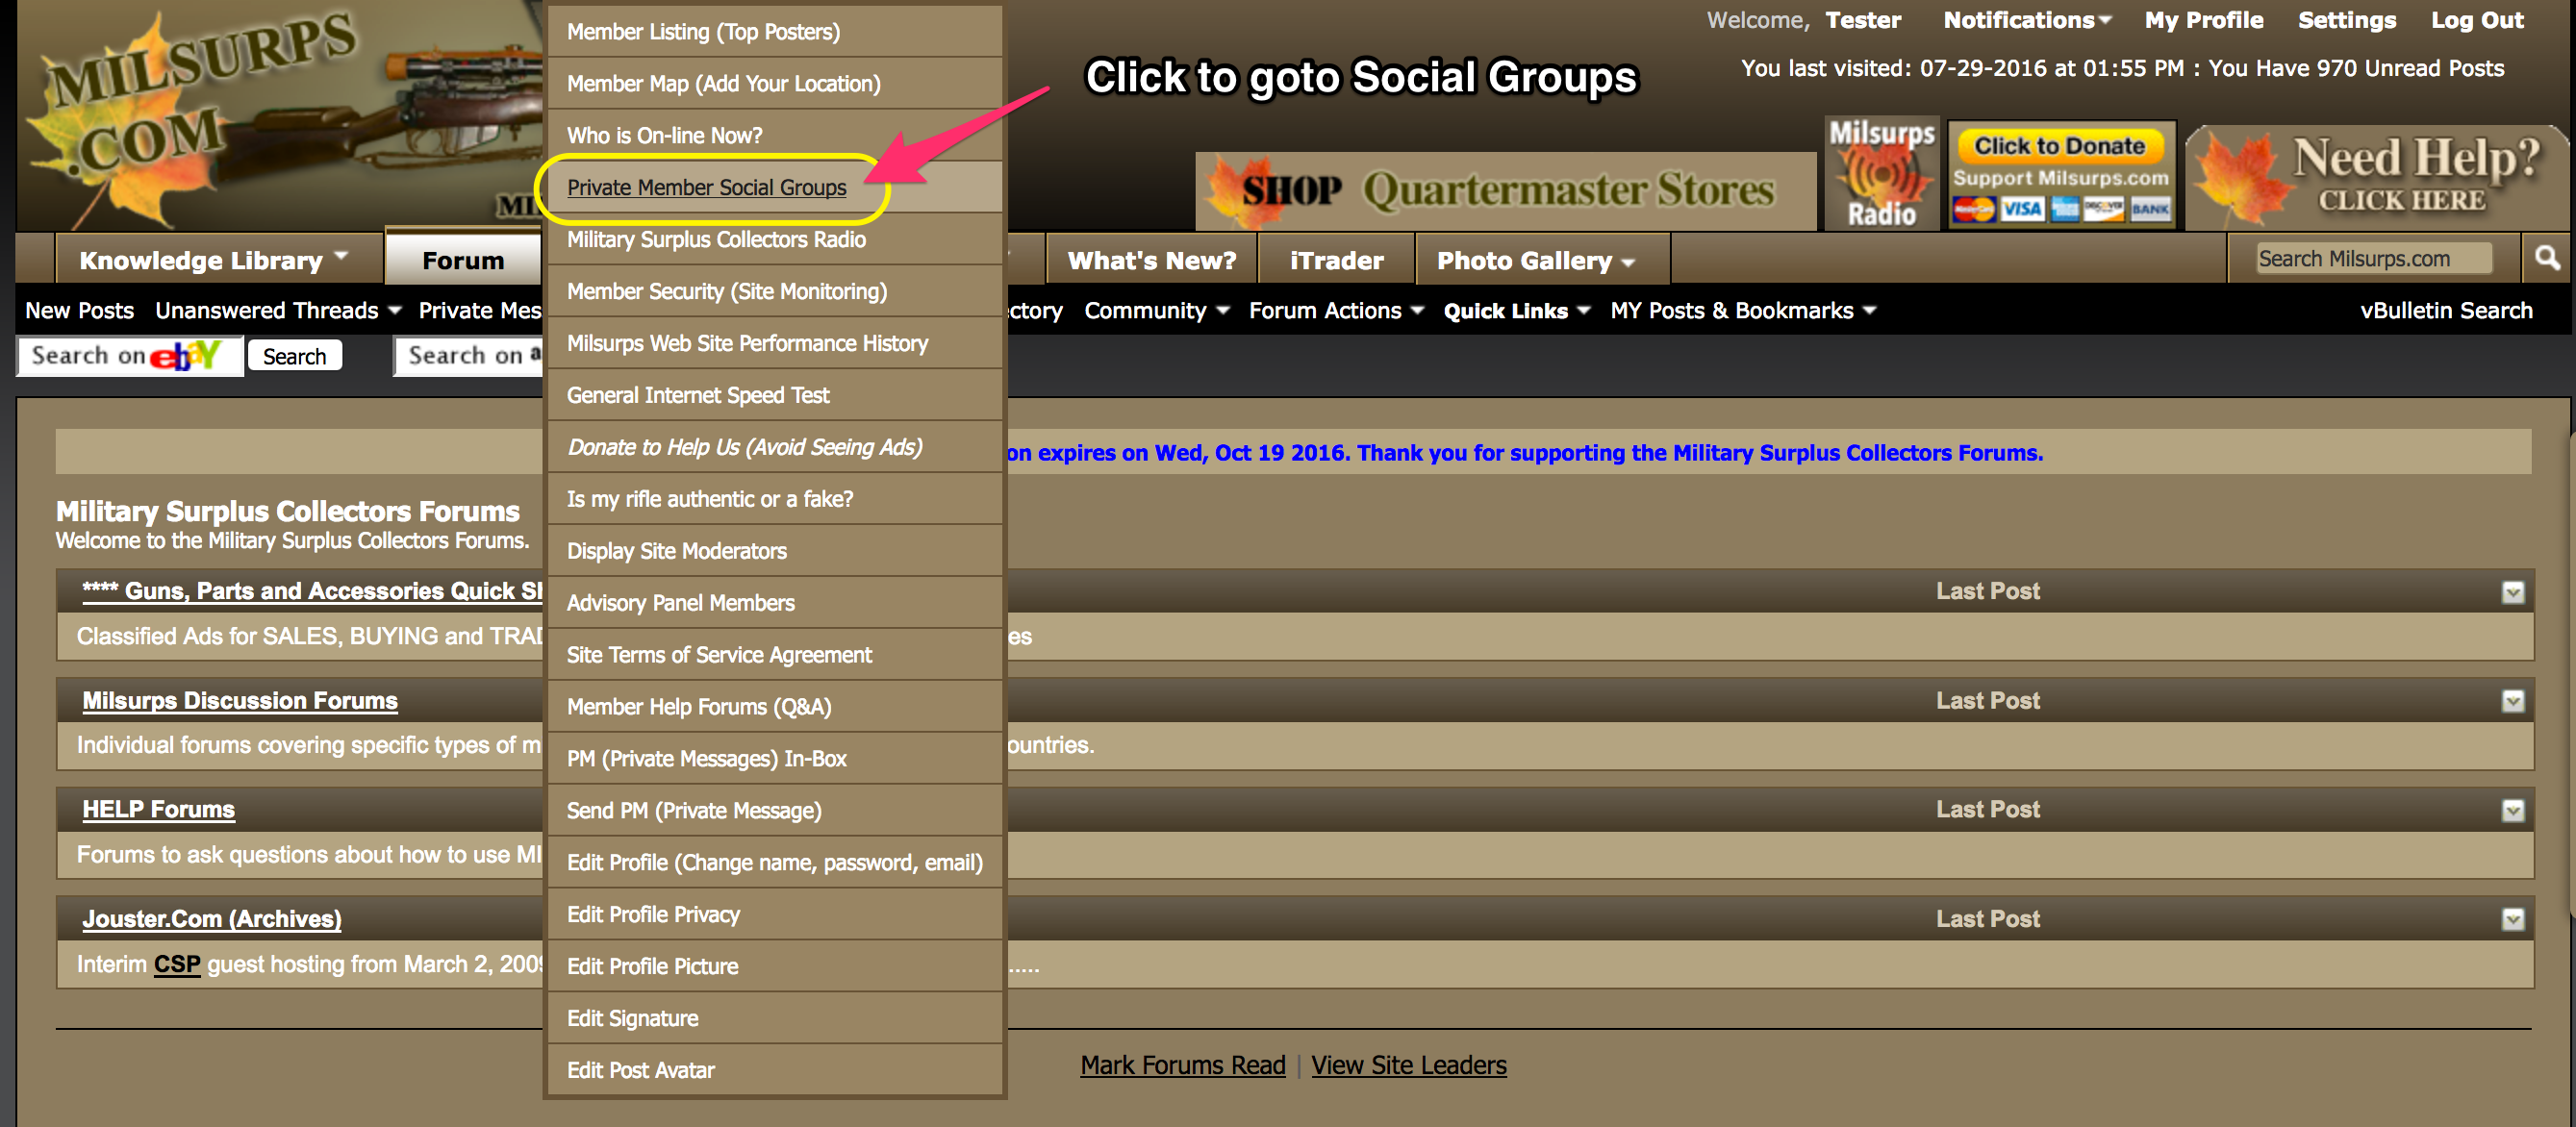Screen dimensions: 2576x1127
Task: Select Site Terms of Service Agreement
Action: click(x=774, y=655)
